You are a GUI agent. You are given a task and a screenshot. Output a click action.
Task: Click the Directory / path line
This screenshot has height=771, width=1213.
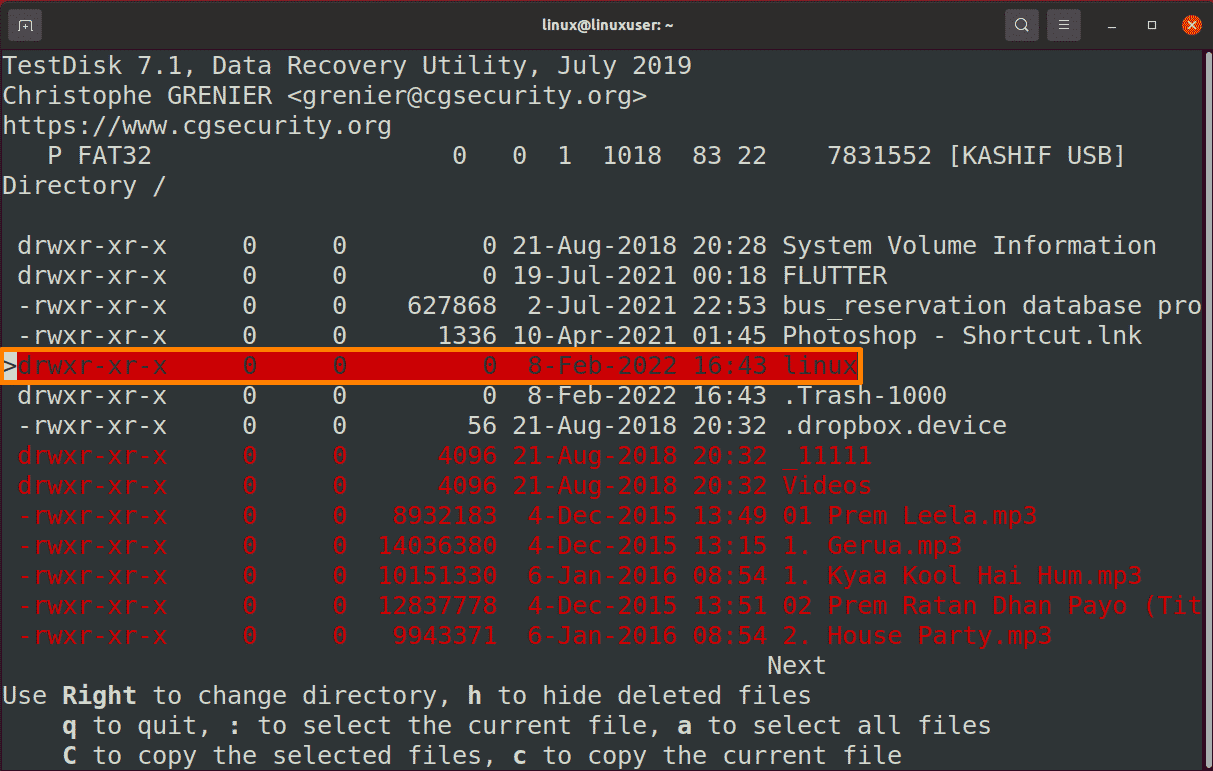(x=85, y=186)
